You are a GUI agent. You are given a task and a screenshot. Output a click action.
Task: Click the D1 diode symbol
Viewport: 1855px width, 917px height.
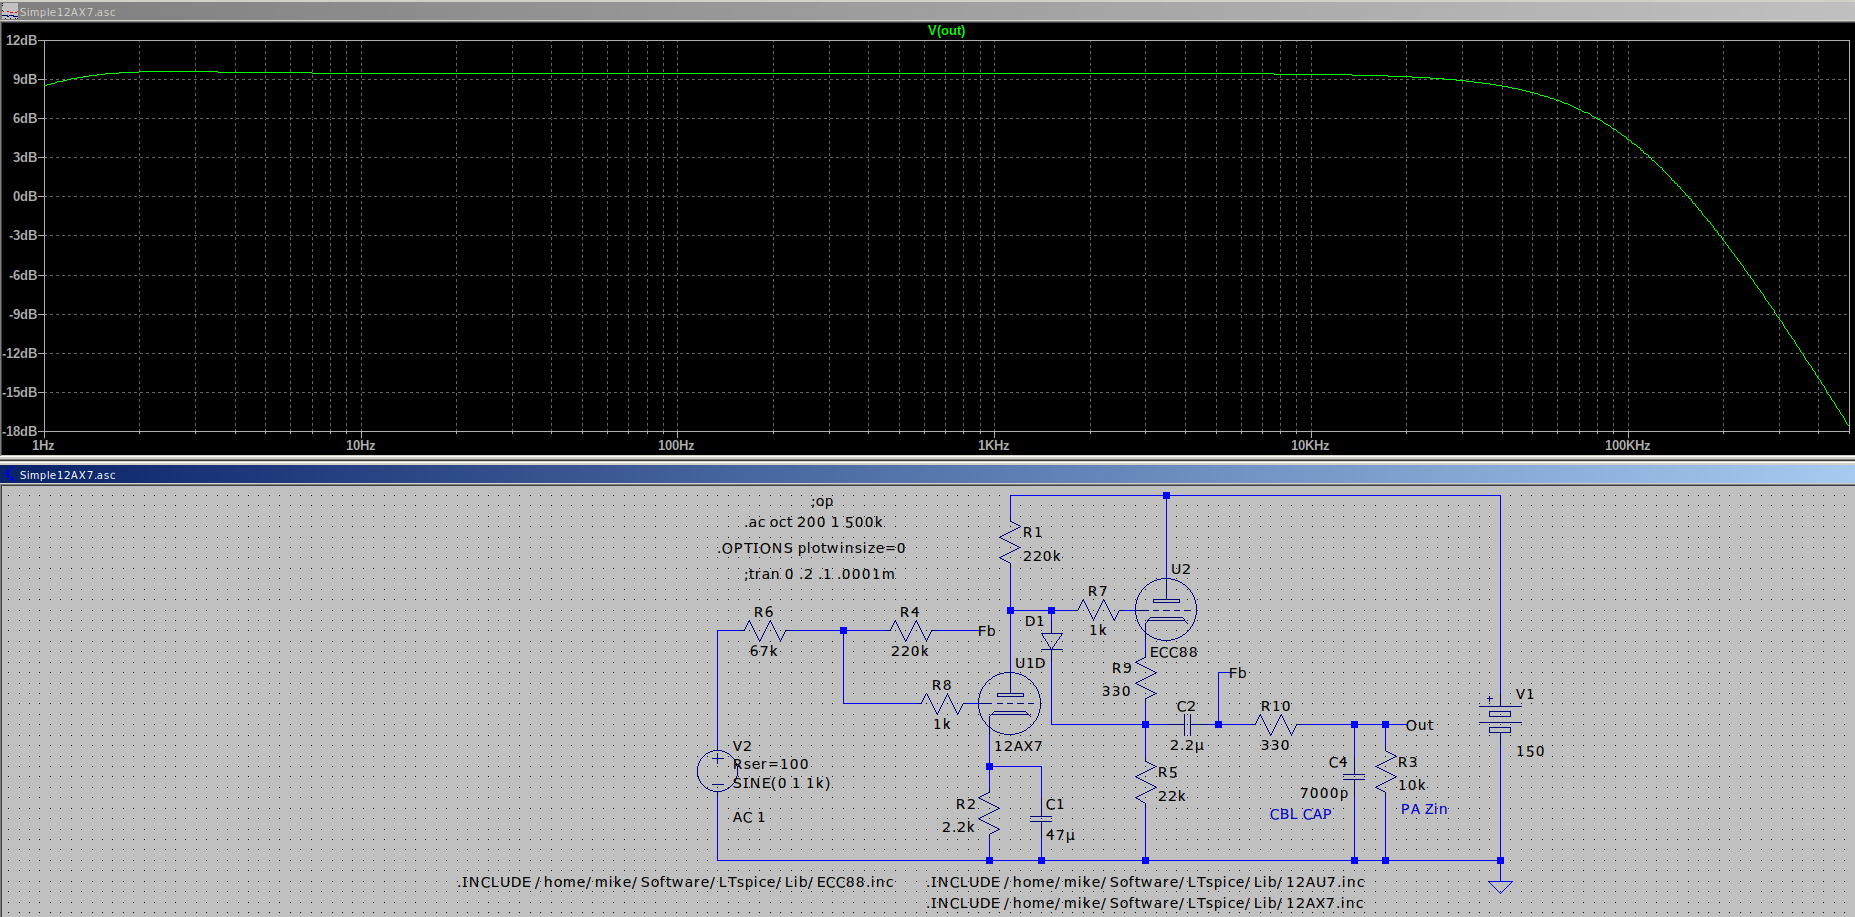click(1052, 641)
